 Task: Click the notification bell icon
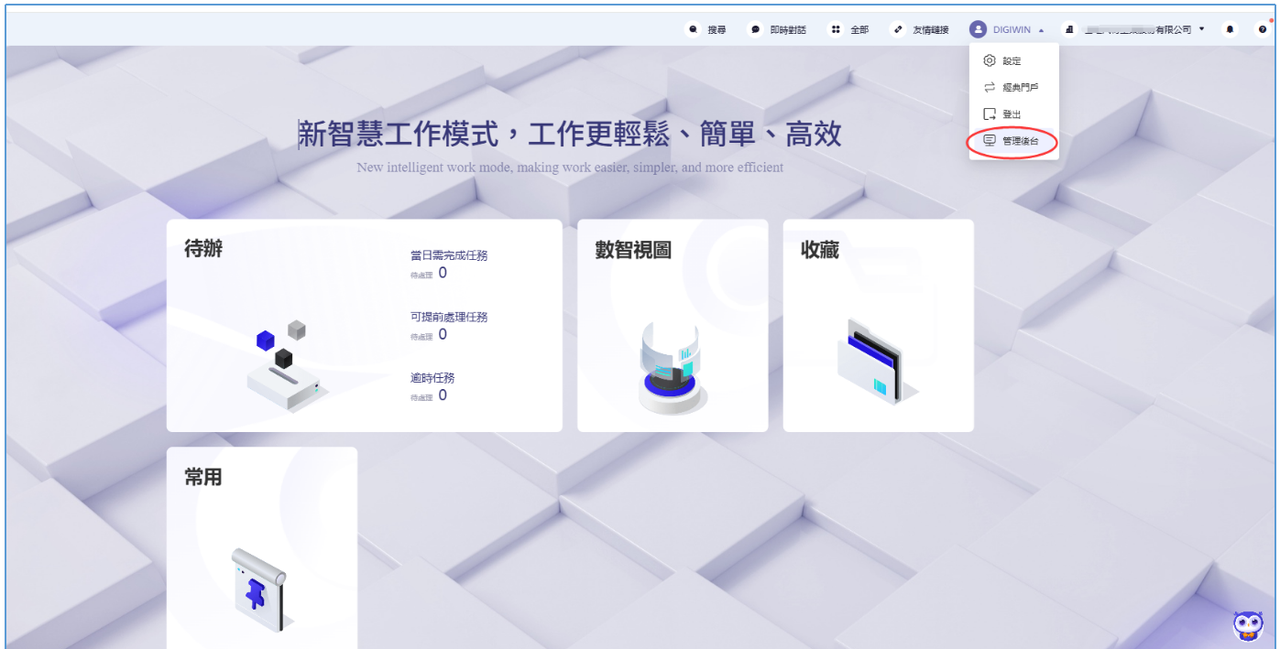click(x=1230, y=30)
